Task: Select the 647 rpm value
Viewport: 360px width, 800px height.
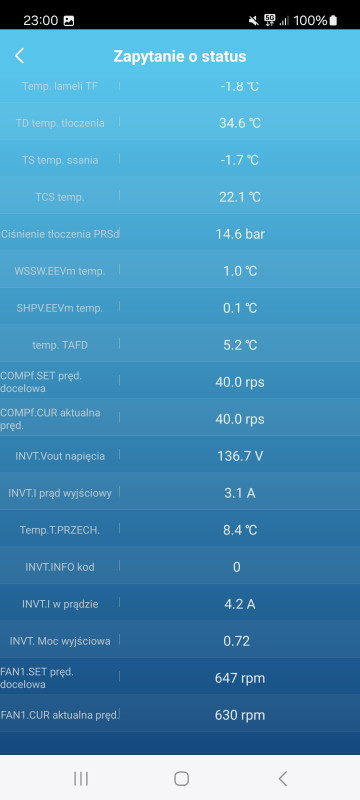Action: pyautogui.click(x=240, y=678)
